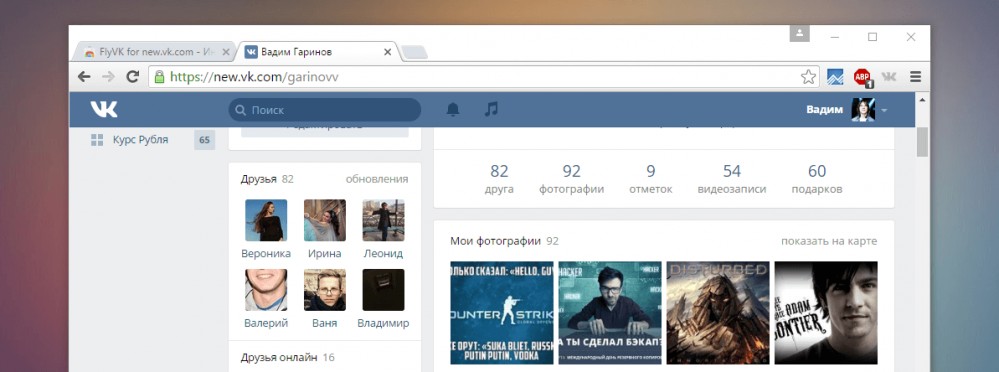Viewport: 999px width, 372px height.
Task: Minimize the Chrome window
Action: (835, 37)
